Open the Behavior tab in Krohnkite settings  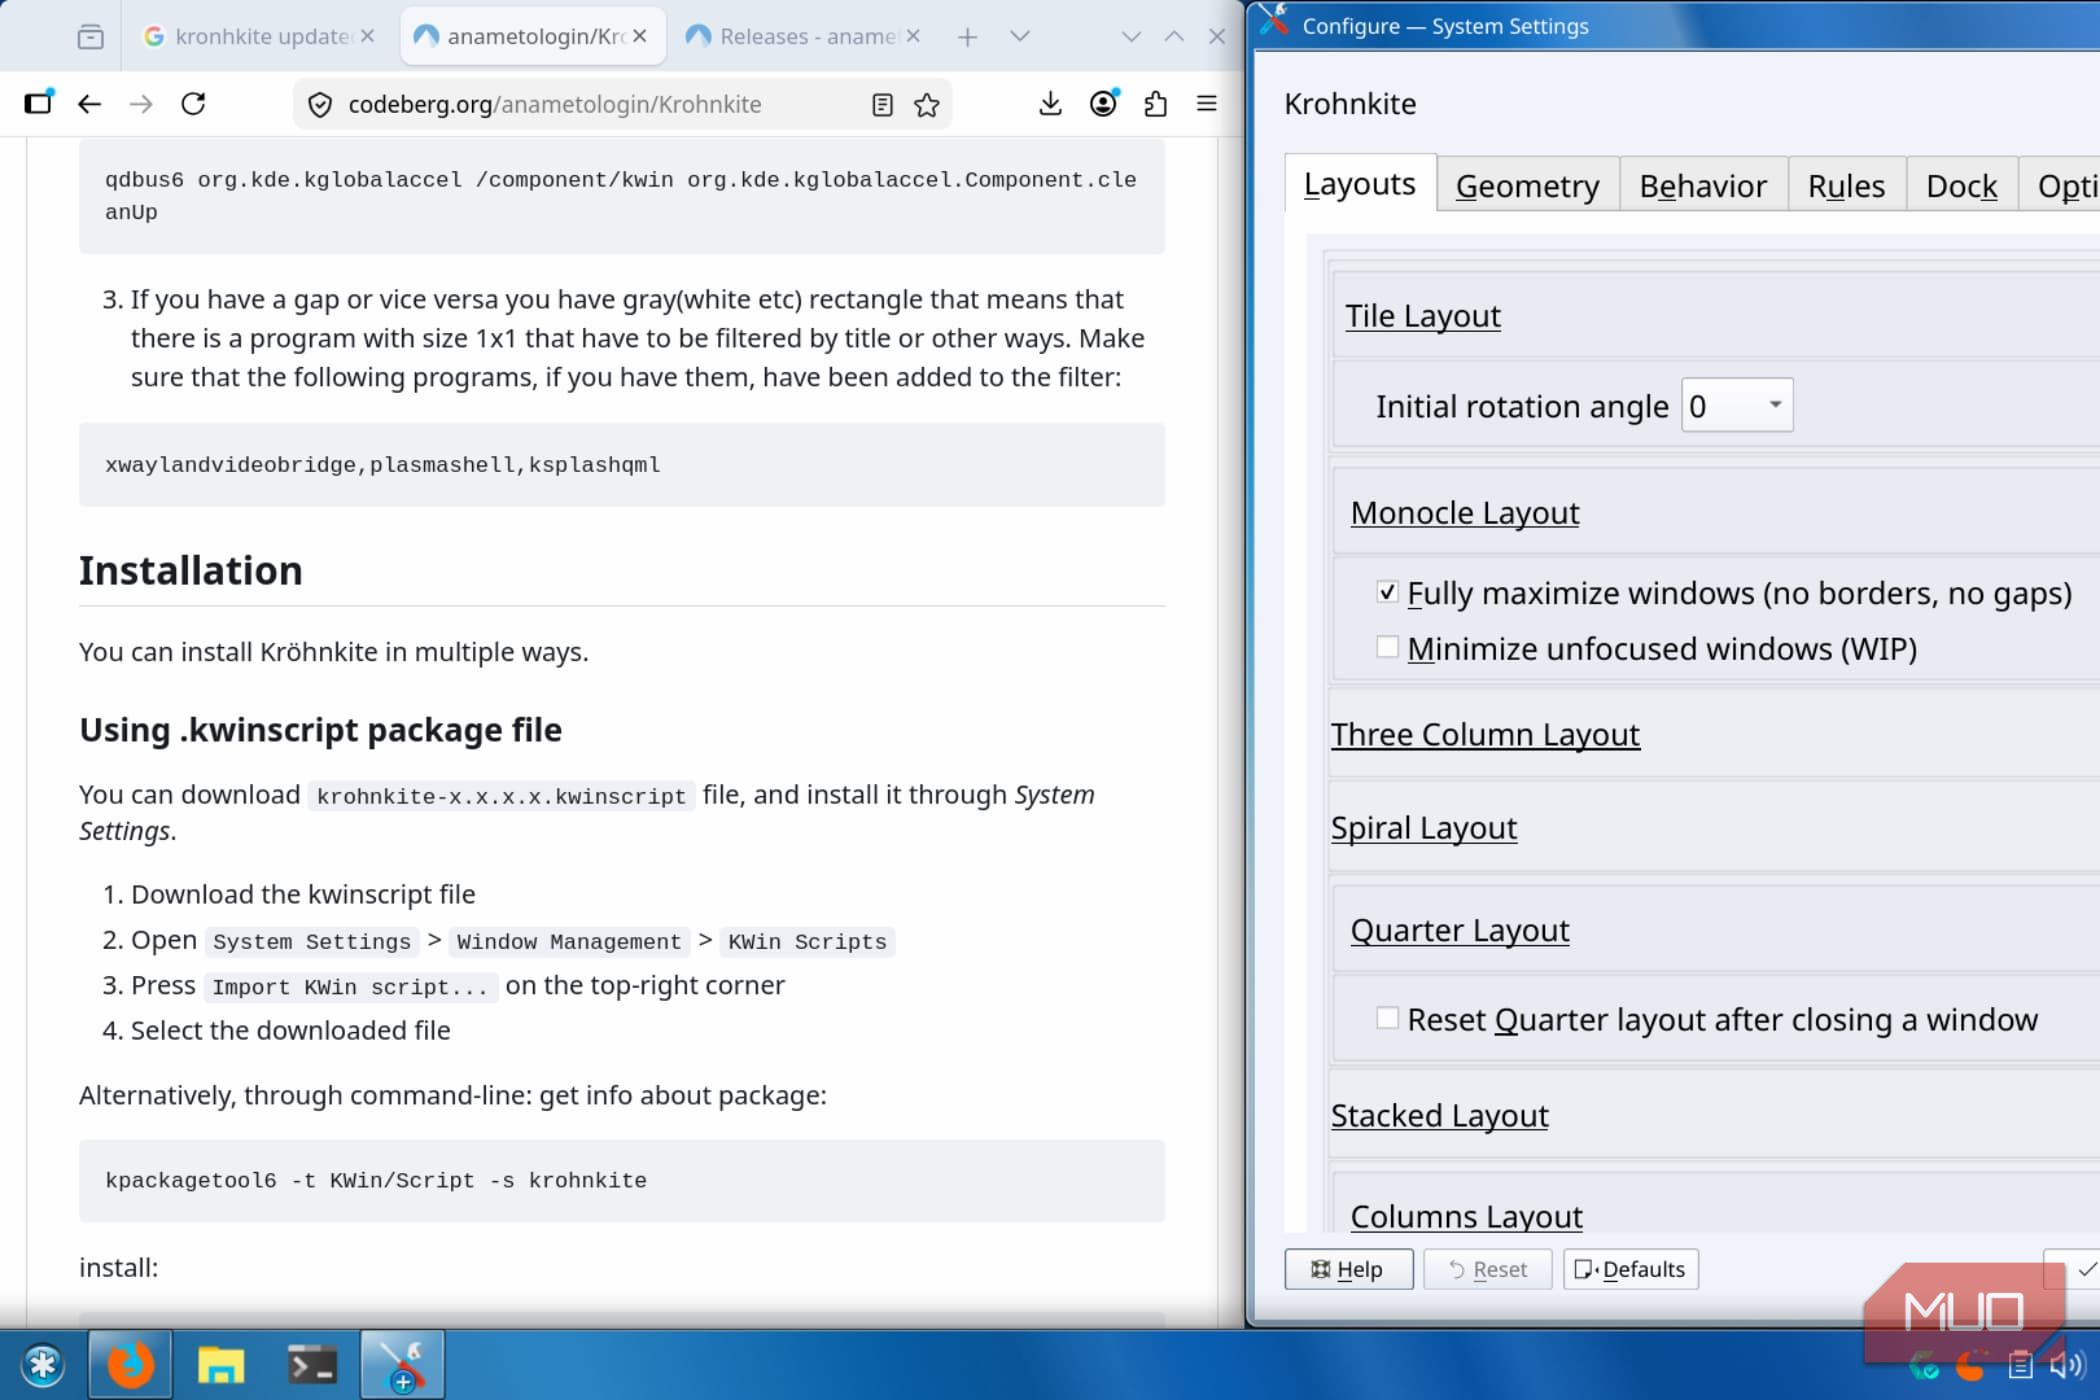(1703, 186)
